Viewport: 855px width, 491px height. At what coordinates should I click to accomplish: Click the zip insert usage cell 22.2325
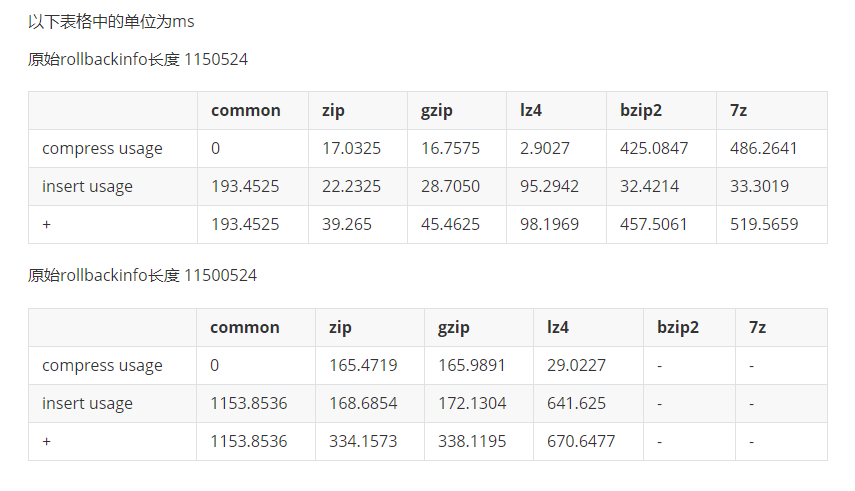click(x=351, y=187)
